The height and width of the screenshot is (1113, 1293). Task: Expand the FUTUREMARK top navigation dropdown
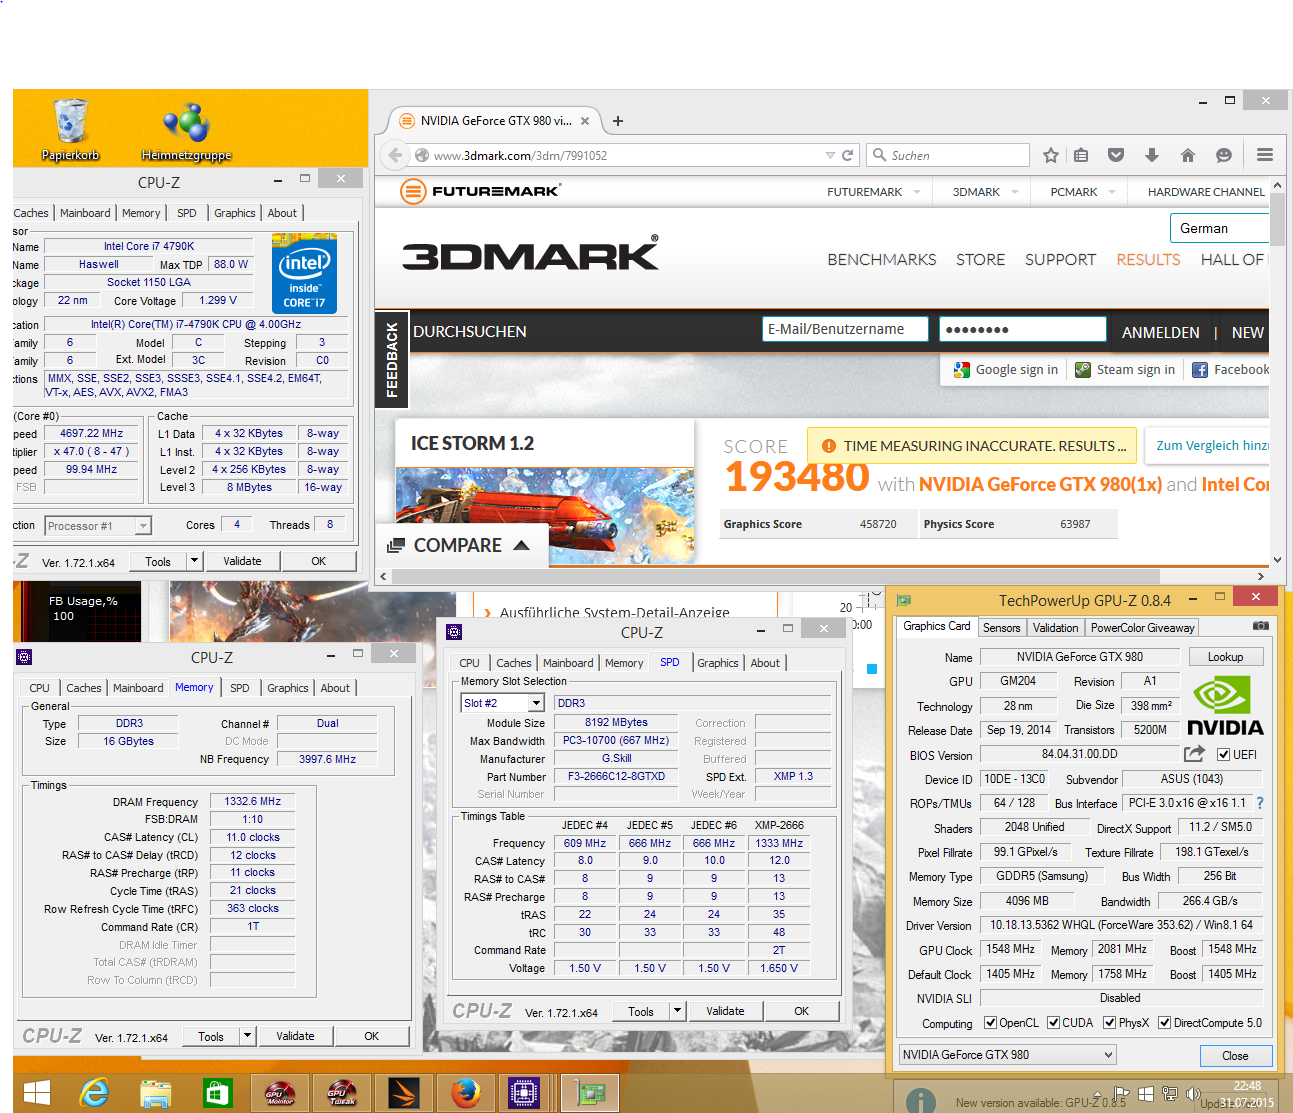pyautogui.click(x=916, y=192)
